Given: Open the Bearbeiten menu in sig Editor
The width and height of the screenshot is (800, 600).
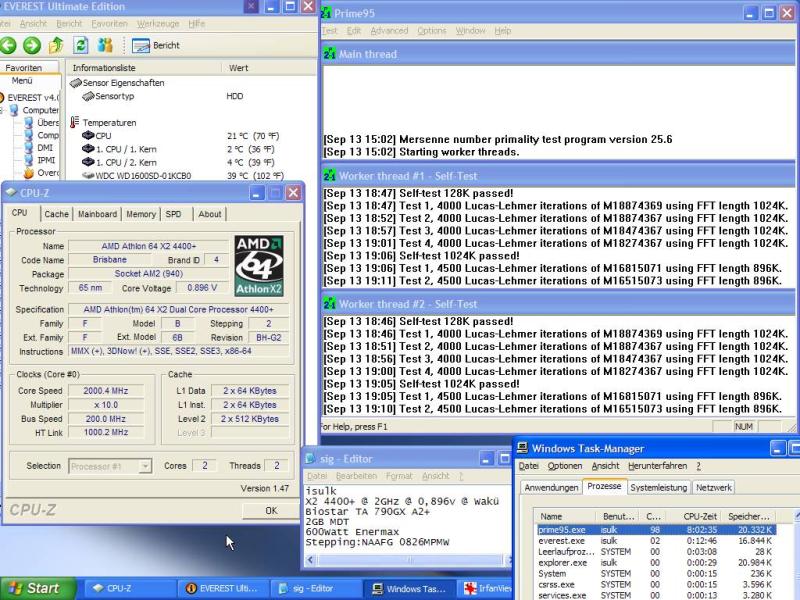Looking at the screenshot, I should tap(356, 476).
